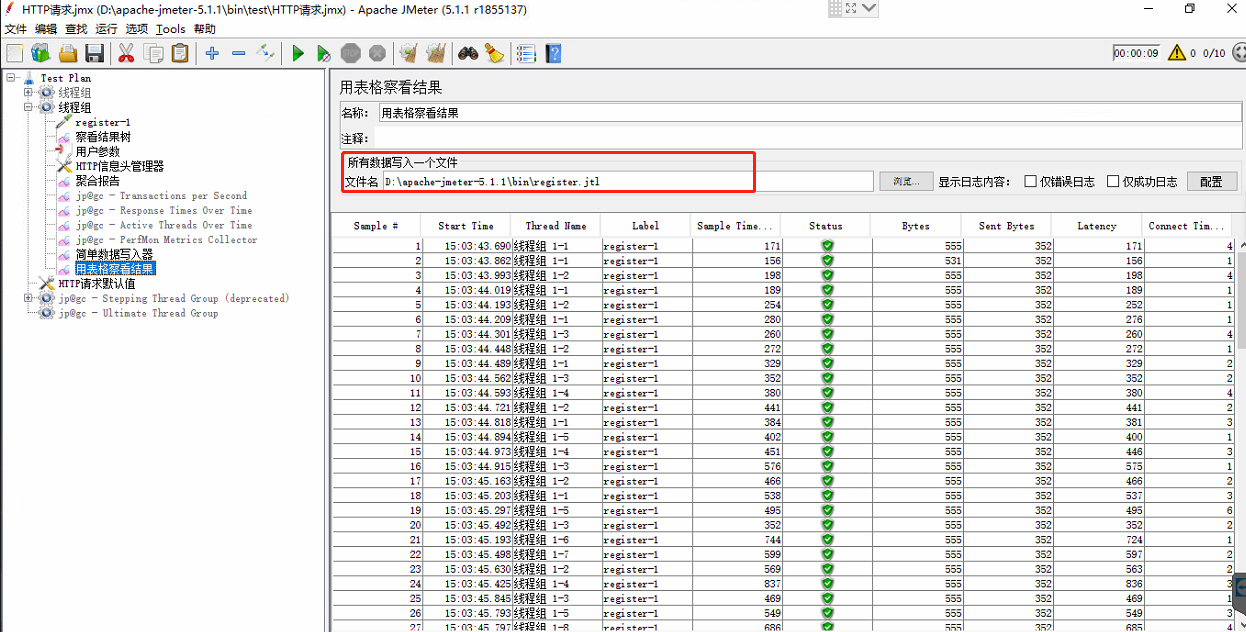Collapse the Test Plan tree node
The image size is (1246, 632).
[x=9, y=77]
